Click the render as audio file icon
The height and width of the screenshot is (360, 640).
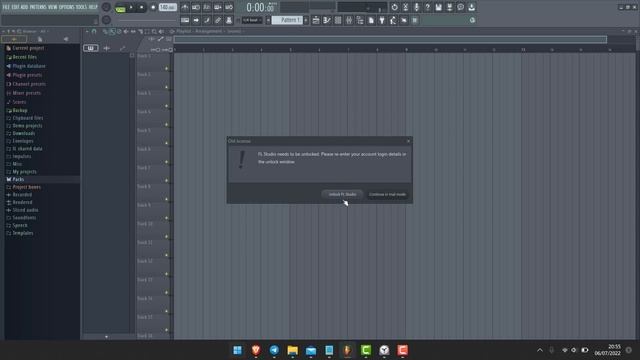(449, 7)
